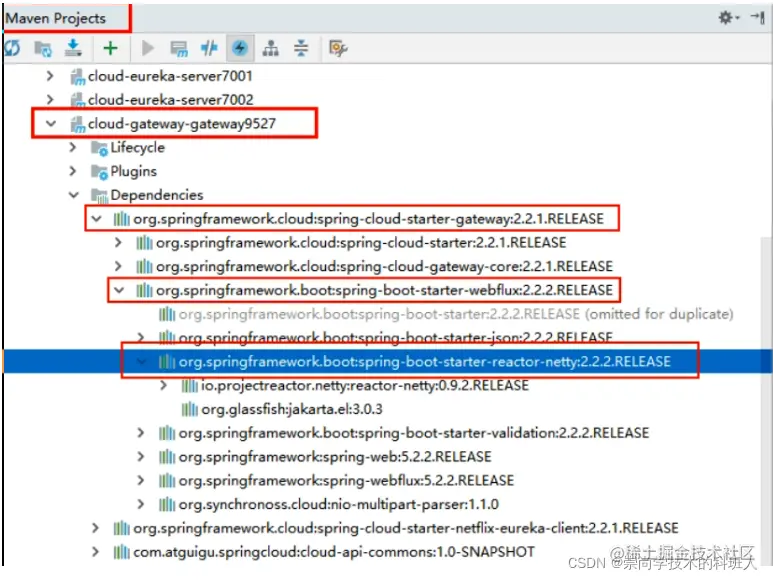773x580 pixels.
Task: Select the Plugins folder
Action: coord(134,171)
